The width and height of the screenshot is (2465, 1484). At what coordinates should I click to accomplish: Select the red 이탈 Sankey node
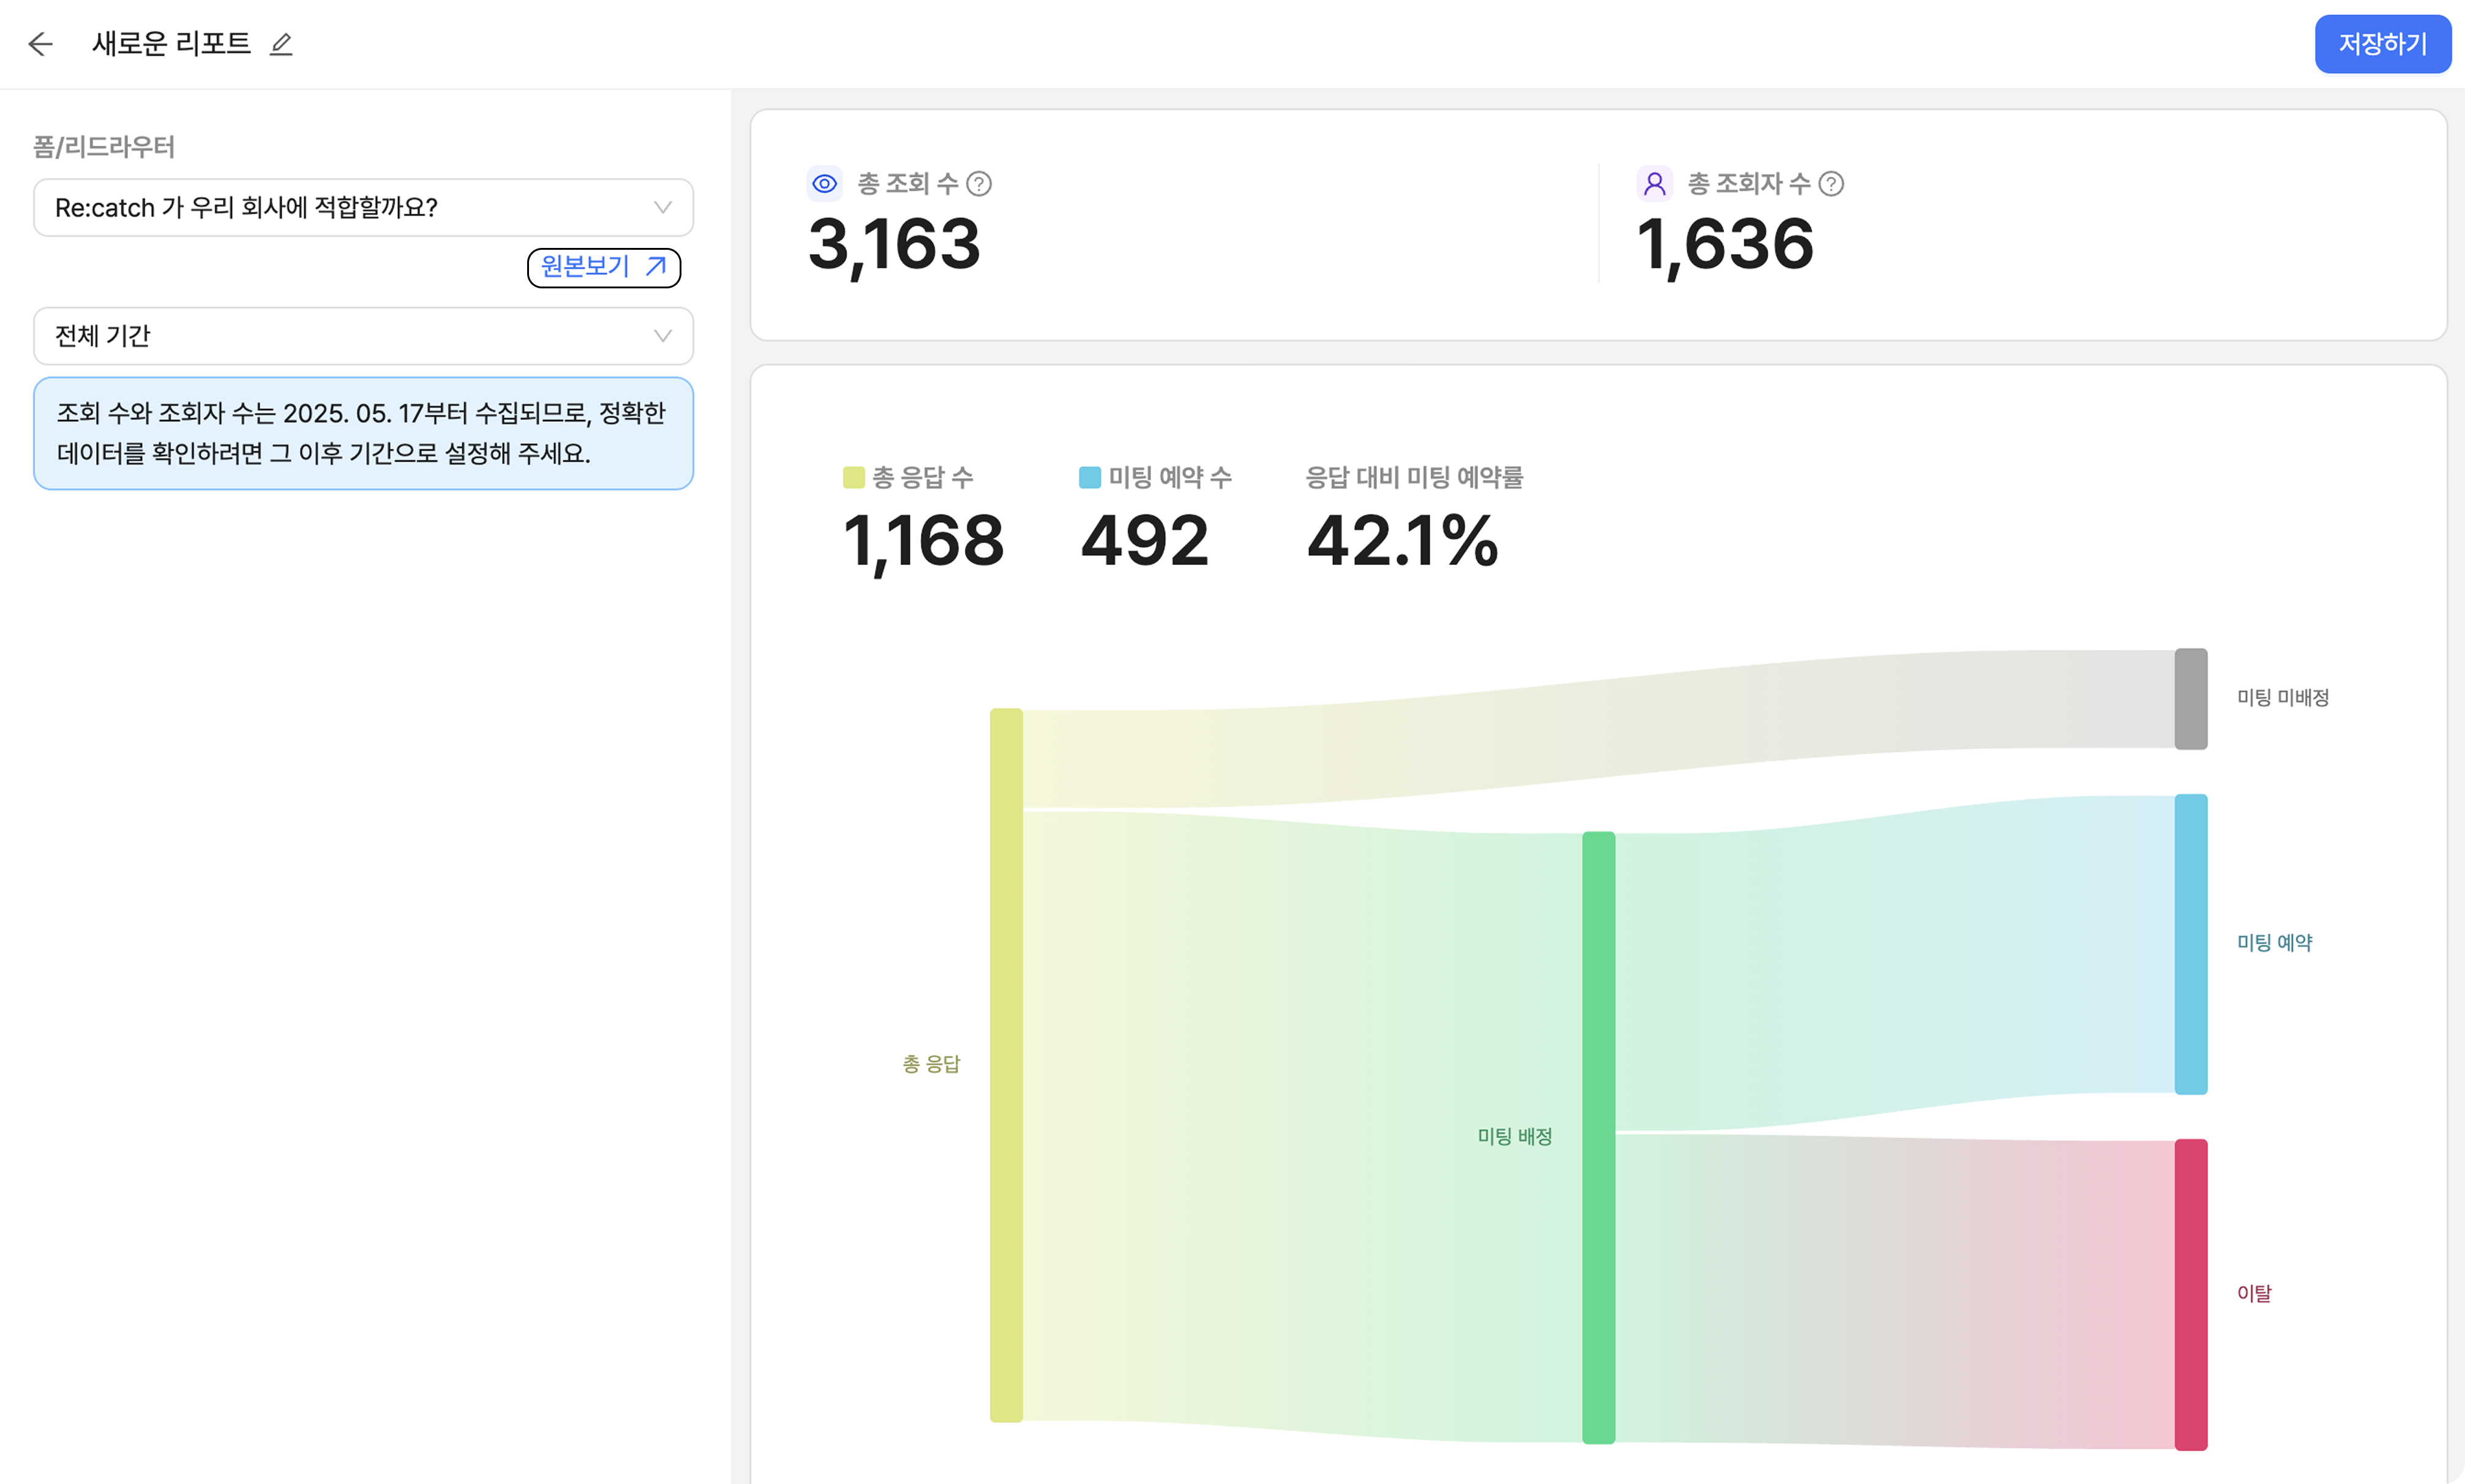coord(2190,1294)
